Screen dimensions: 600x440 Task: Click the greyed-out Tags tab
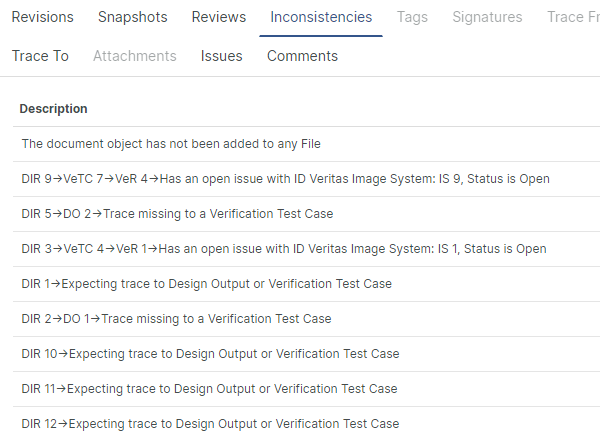pos(412,17)
